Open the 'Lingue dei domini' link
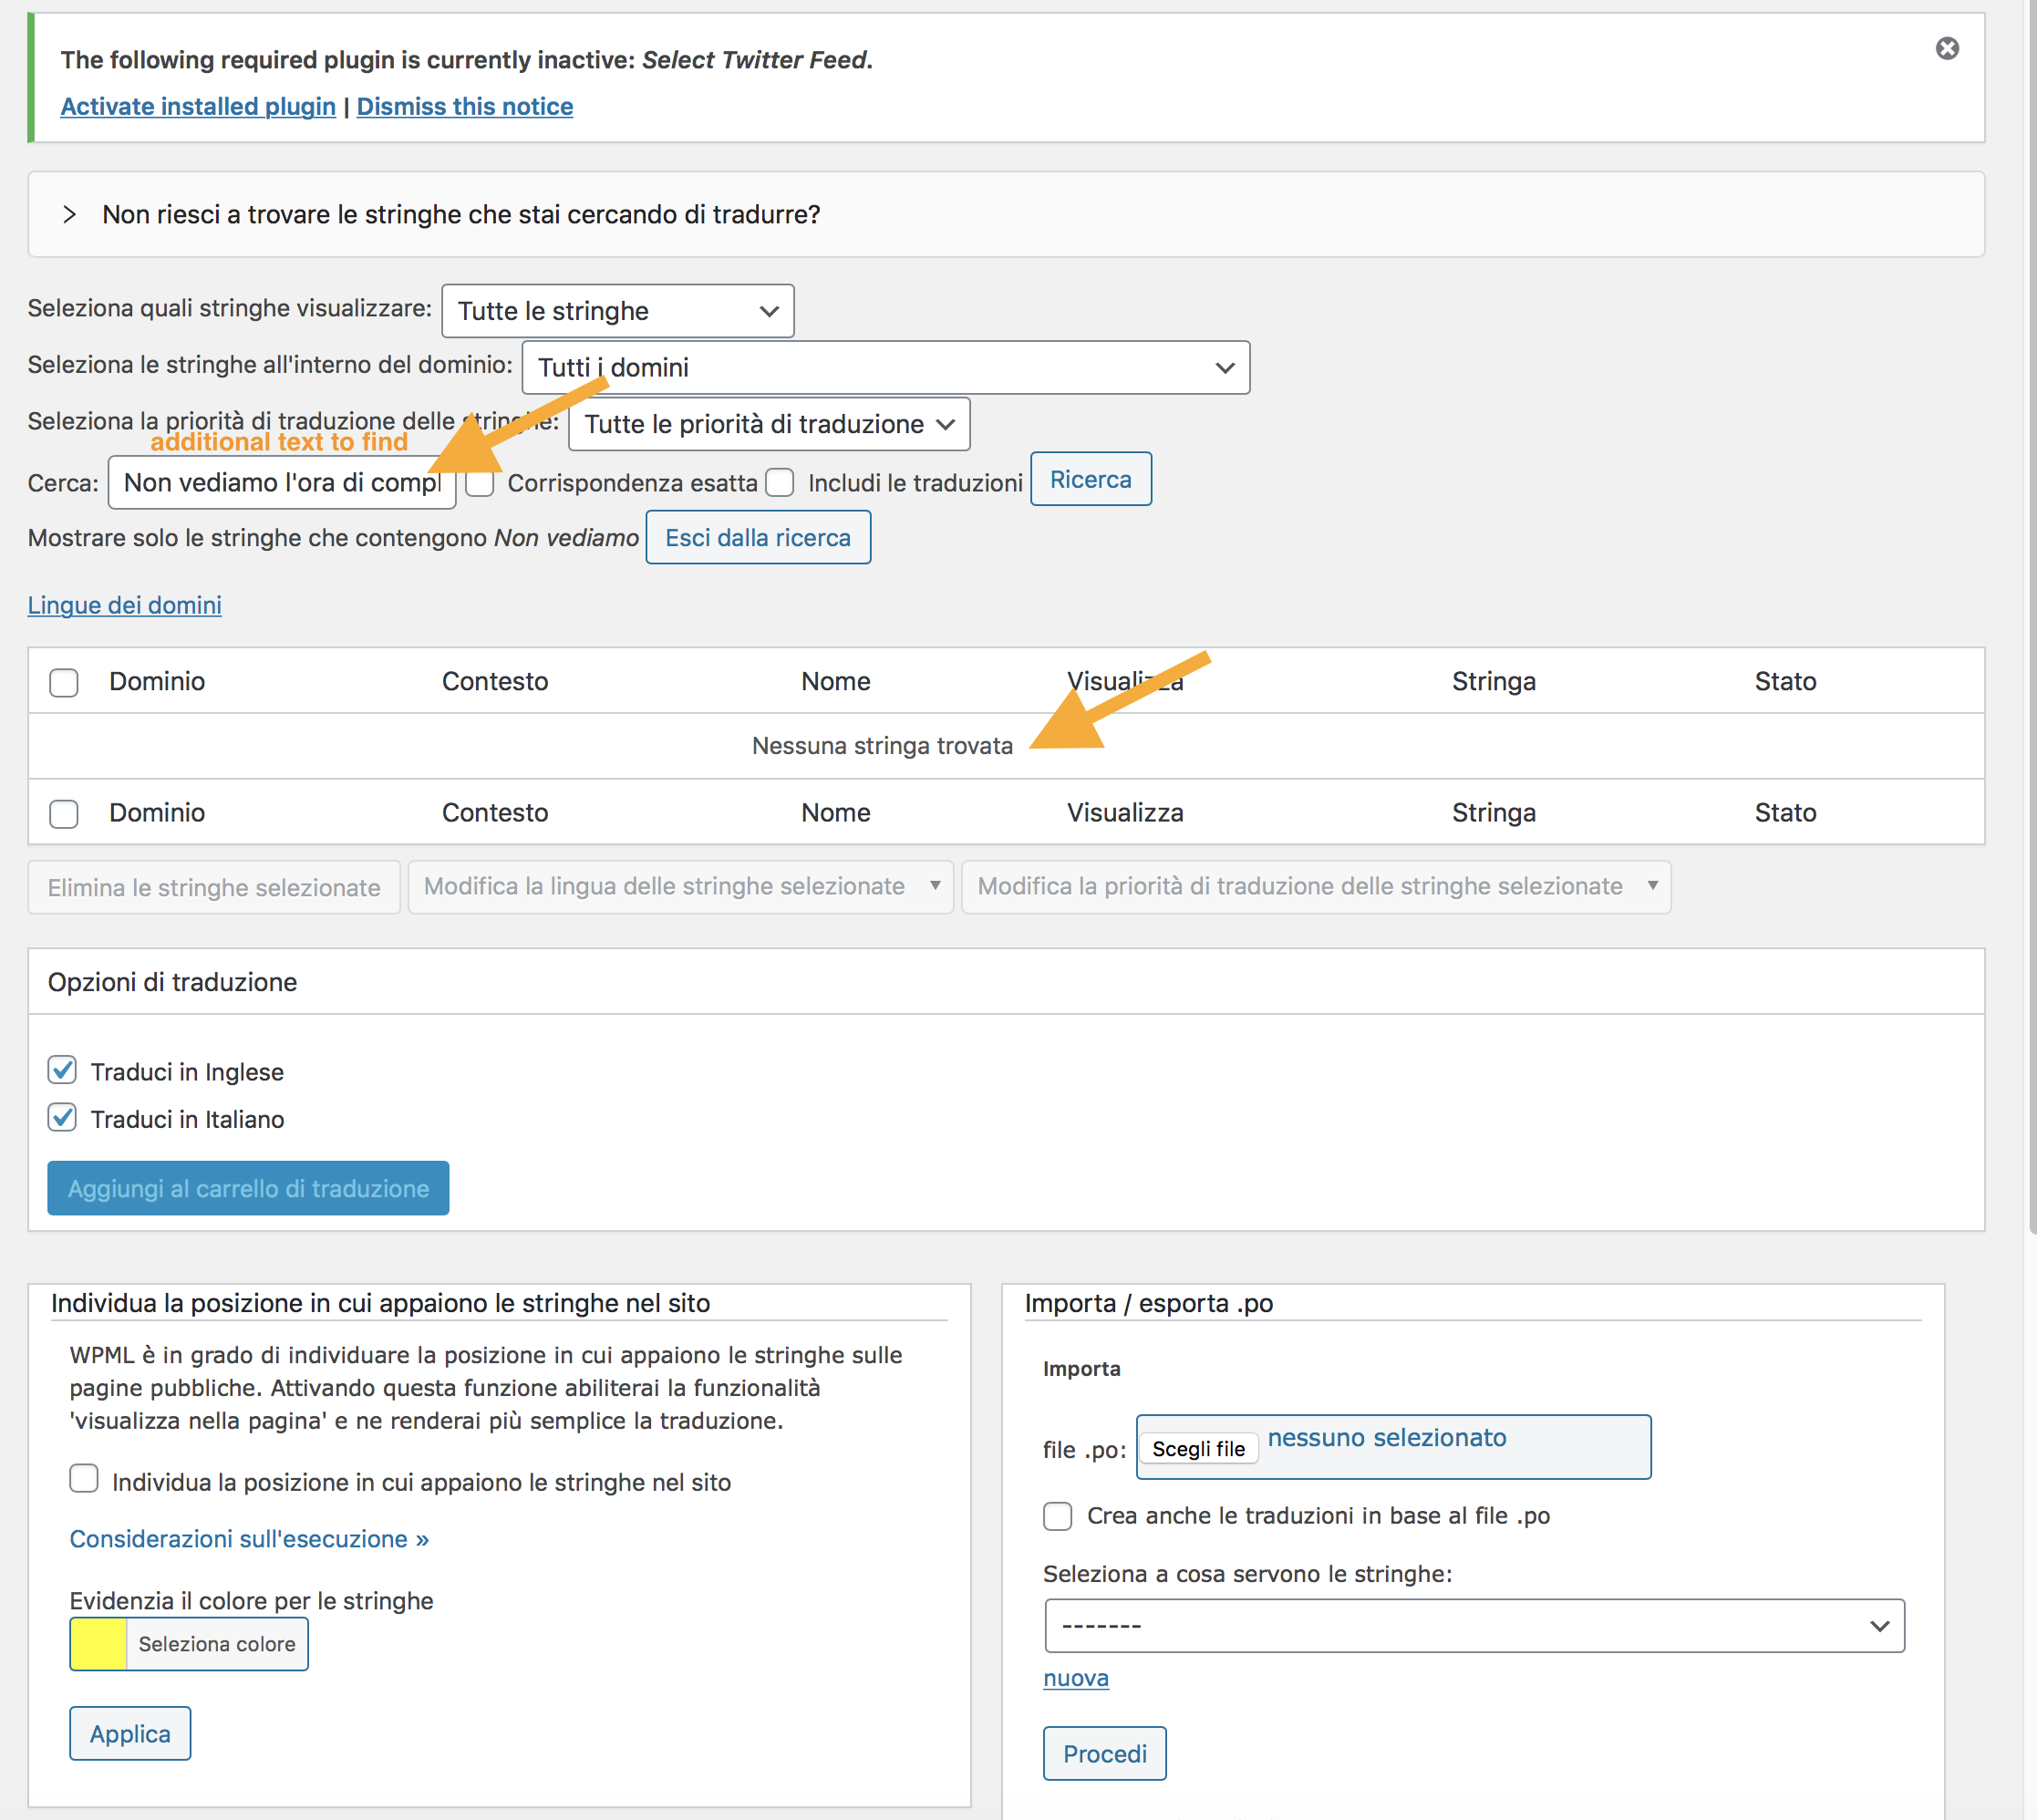 click(x=124, y=605)
